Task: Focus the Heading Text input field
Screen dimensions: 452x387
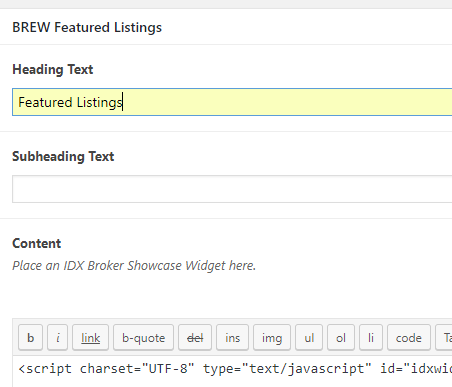Action: point(232,102)
